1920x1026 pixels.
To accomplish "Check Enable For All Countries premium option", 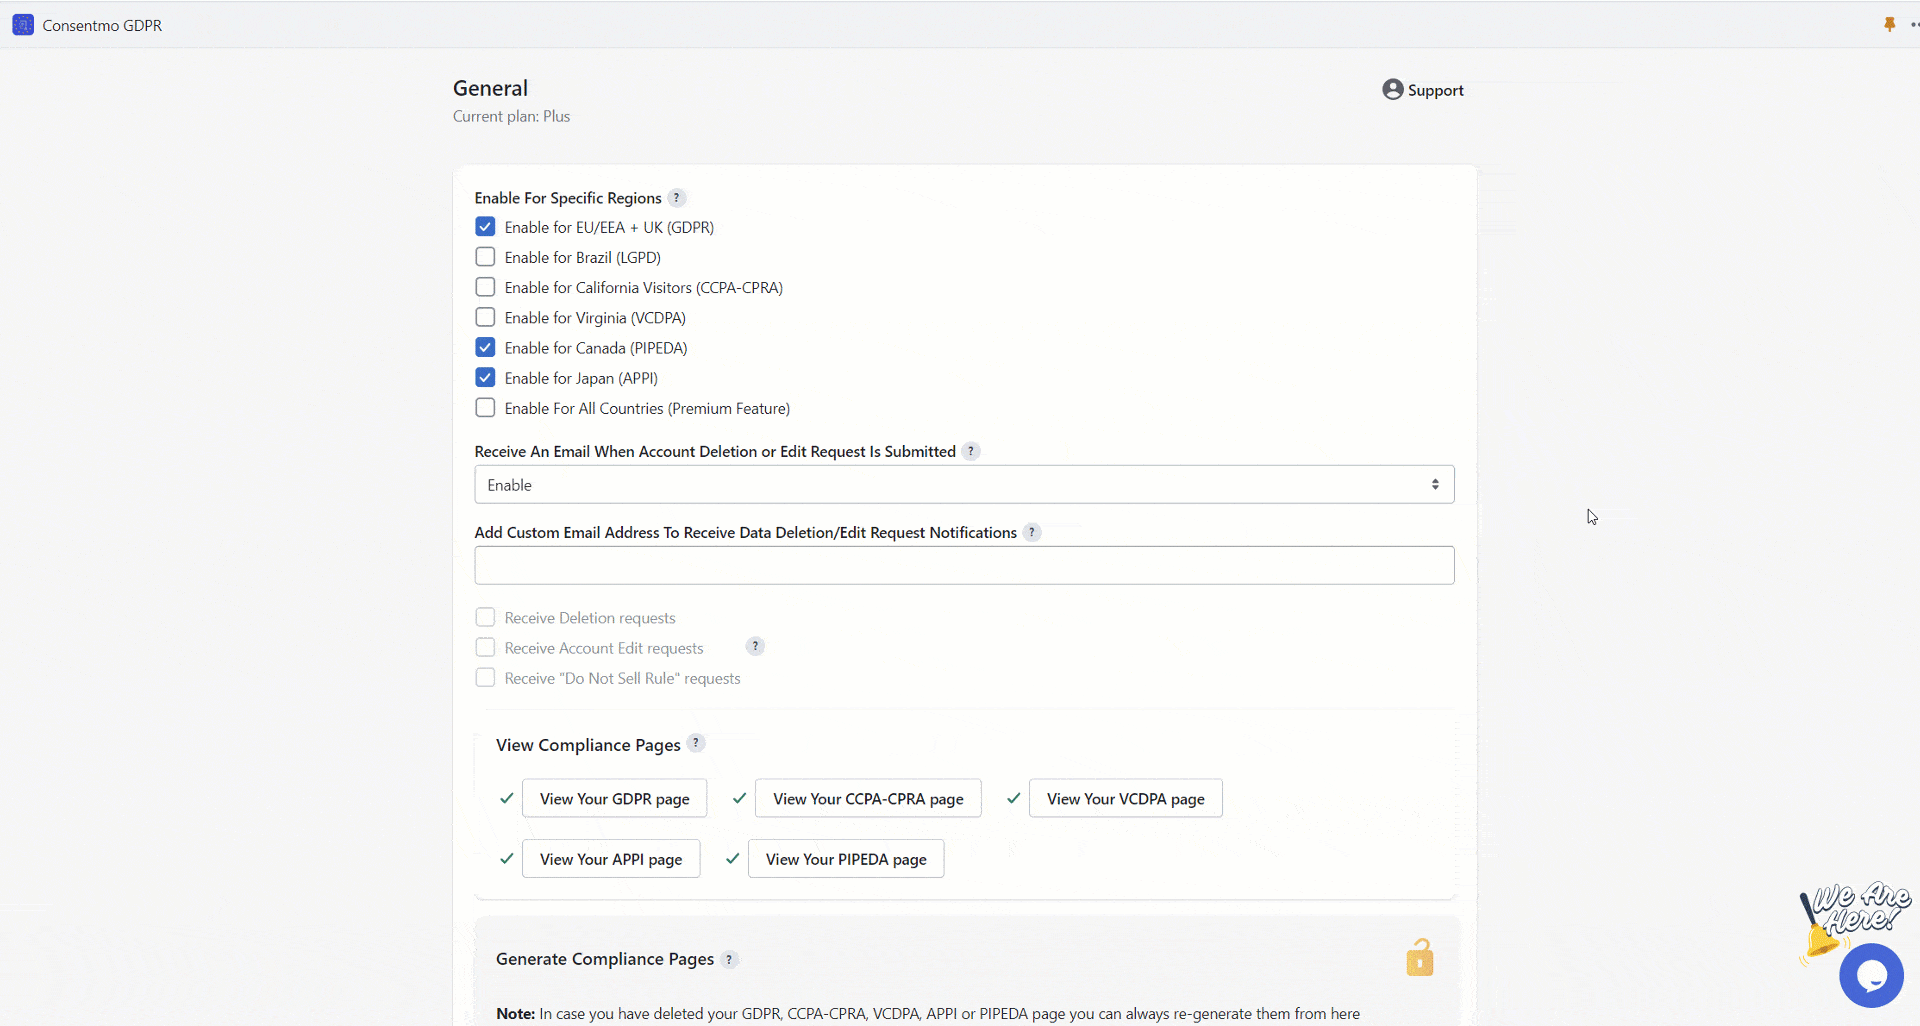I will (x=485, y=408).
